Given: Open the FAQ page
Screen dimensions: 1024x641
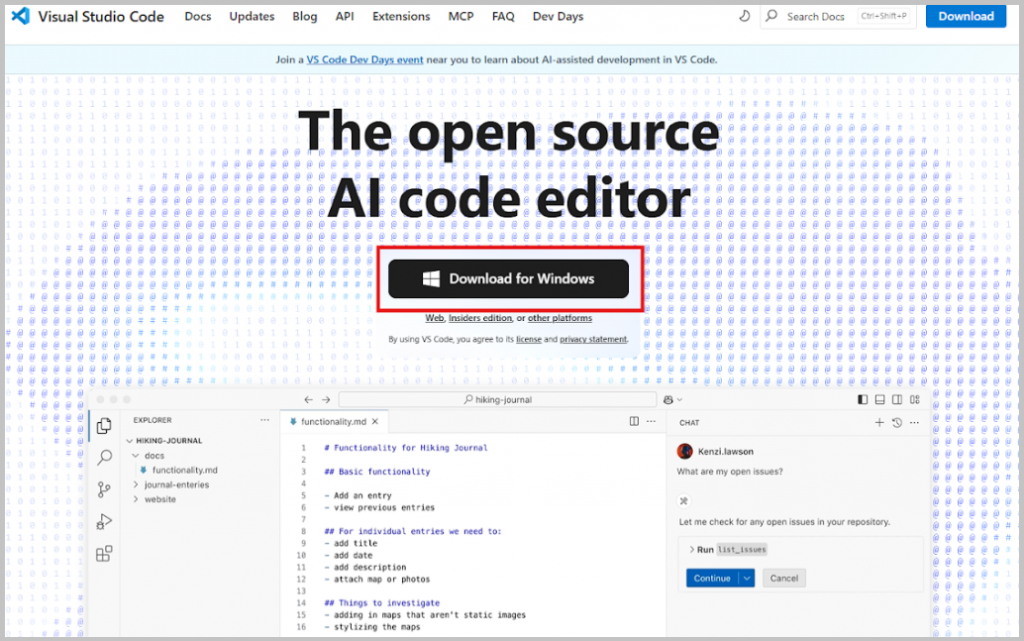Looking at the screenshot, I should (x=503, y=16).
